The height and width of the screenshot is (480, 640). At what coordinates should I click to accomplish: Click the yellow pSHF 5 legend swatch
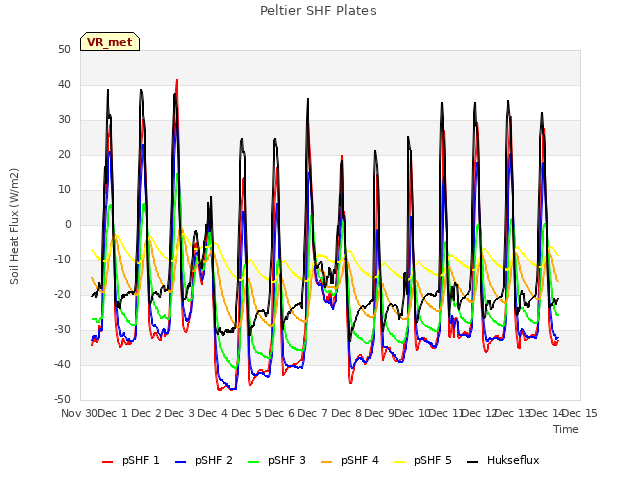400,462
